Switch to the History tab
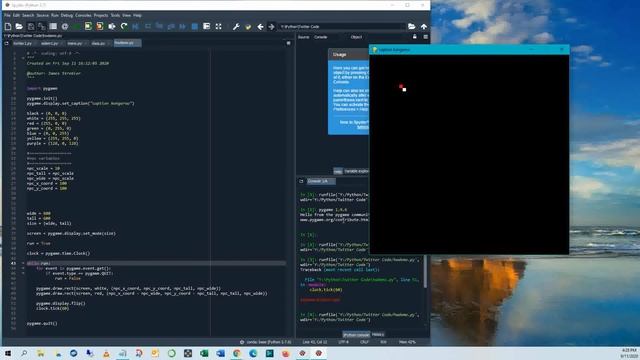The height and width of the screenshot is (360, 640). coord(378,334)
